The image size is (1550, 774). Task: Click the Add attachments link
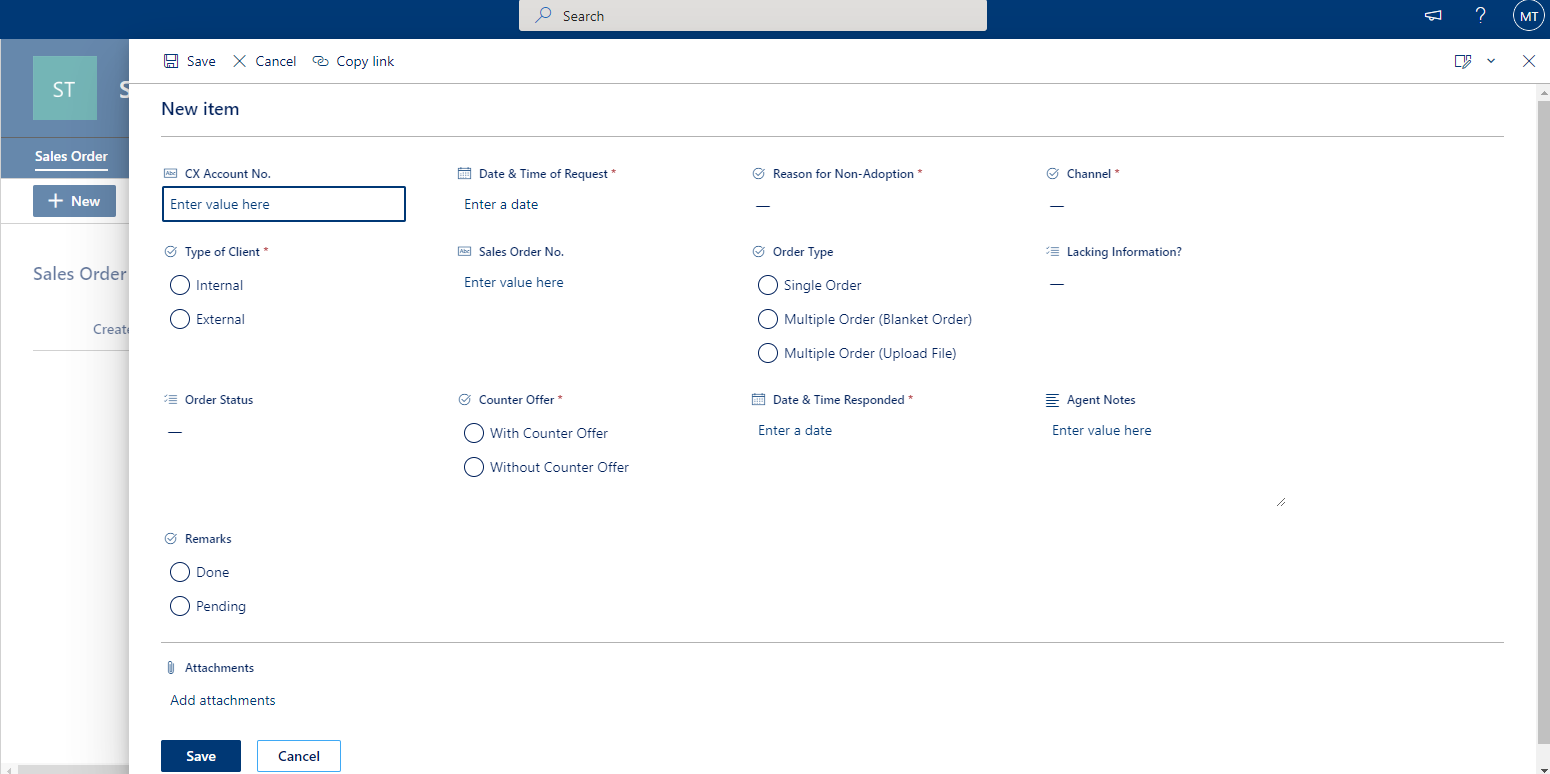(x=222, y=700)
